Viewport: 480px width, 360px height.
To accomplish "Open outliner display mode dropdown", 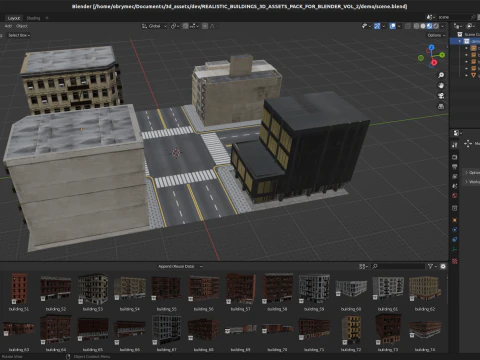I will point(458,26).
